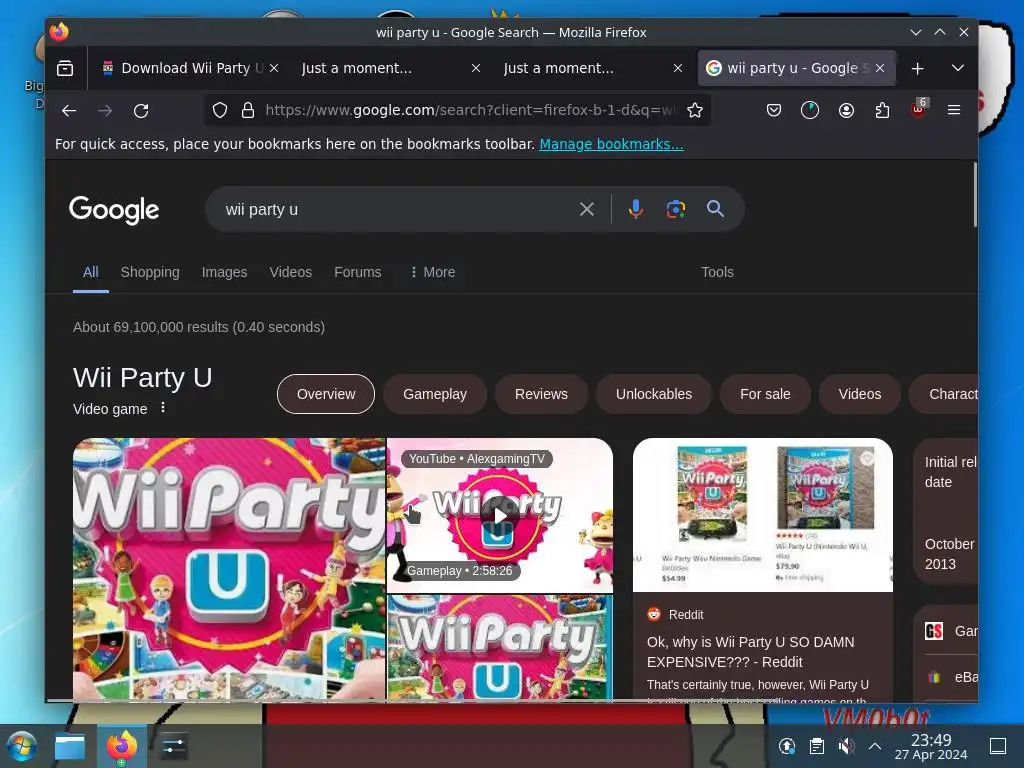Open the Firefox View icon
Image resolution: width=1024 pixels, height=768 pixels.
click(65, 68)
